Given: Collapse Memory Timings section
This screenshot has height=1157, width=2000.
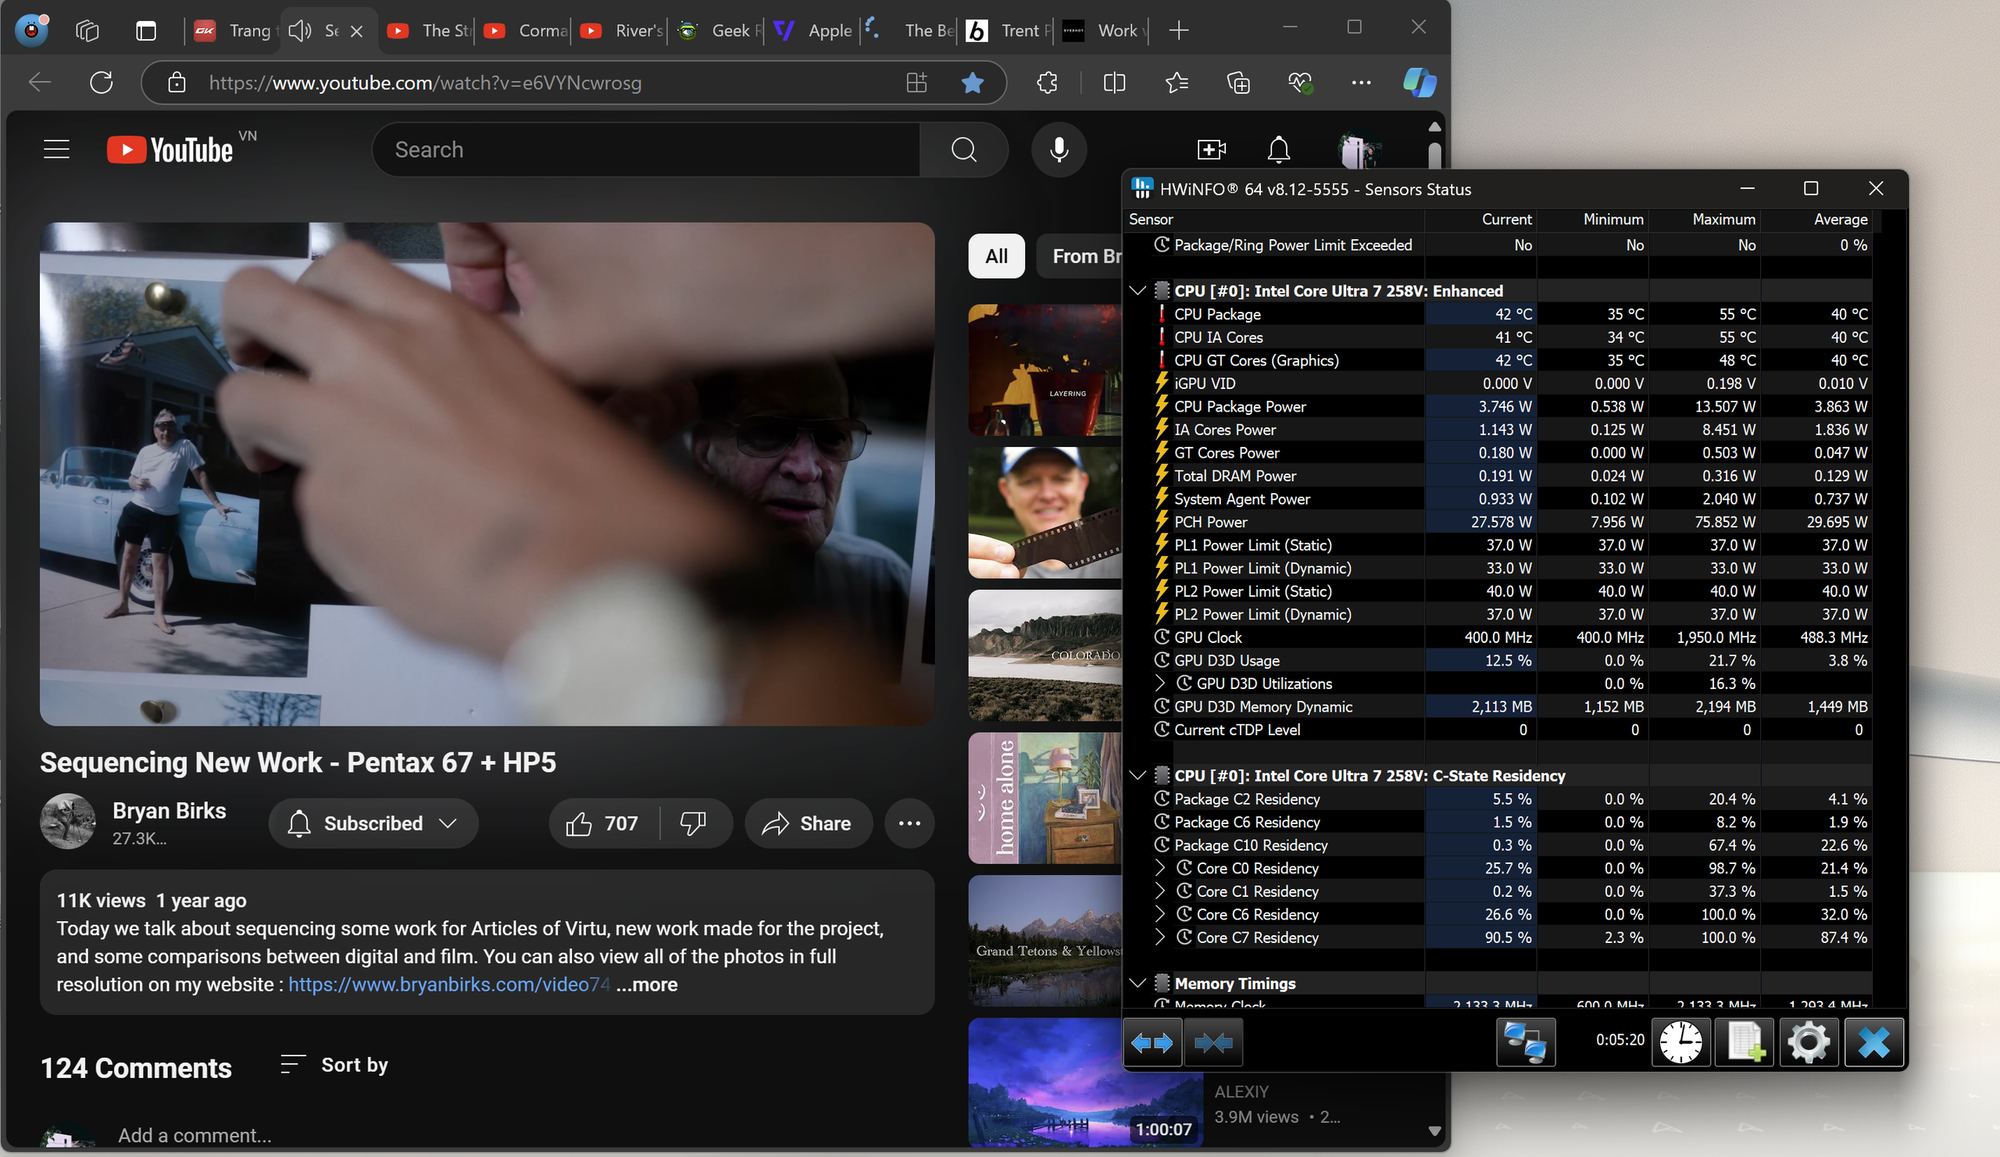Looking at the screenshot, I should 1138,982.
